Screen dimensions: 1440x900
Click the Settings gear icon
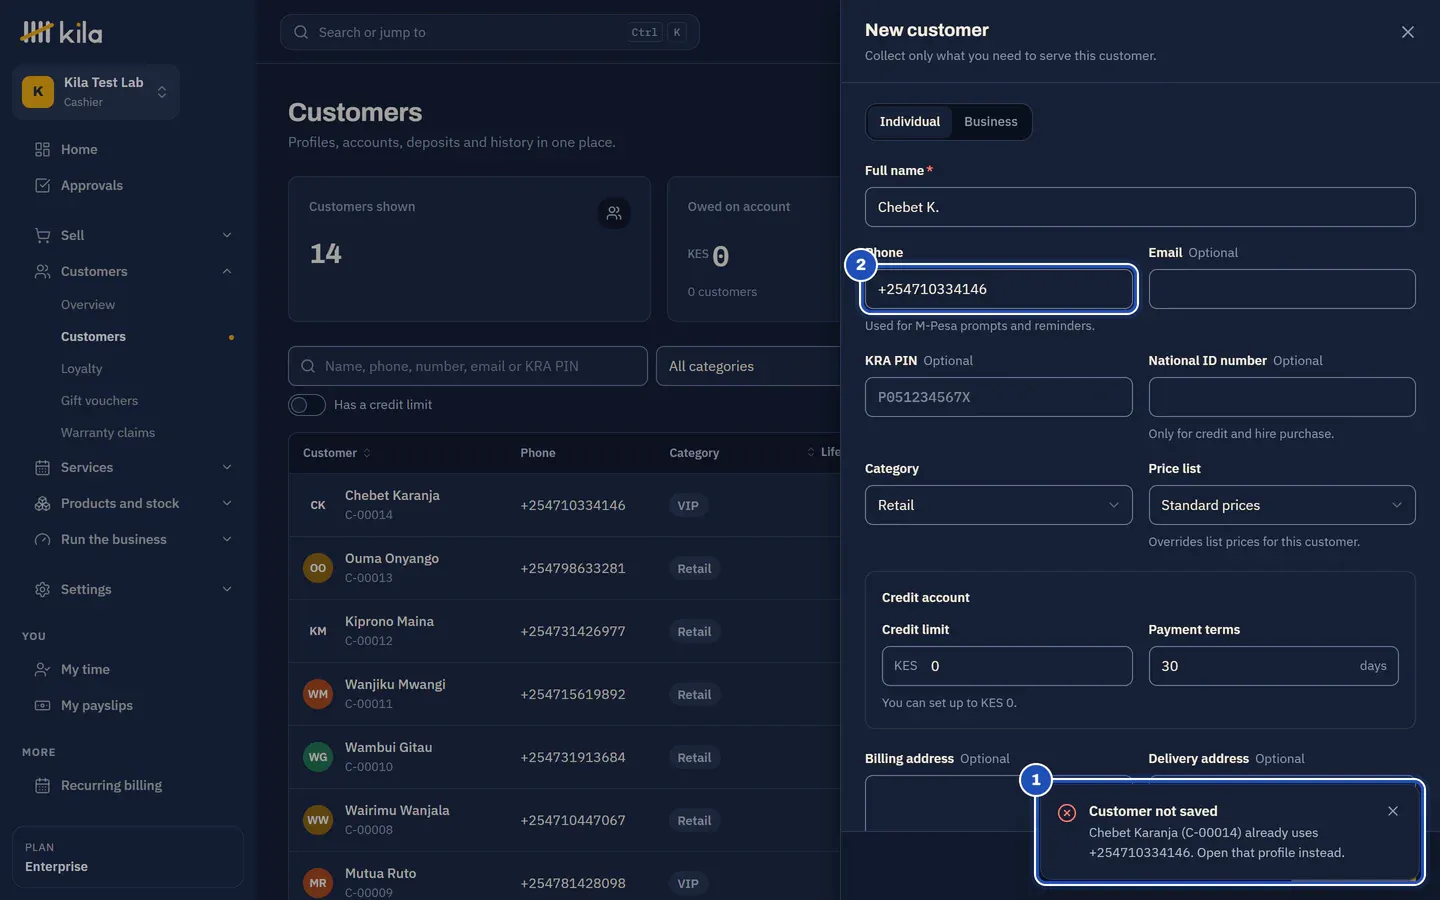(x=42, y=589)
